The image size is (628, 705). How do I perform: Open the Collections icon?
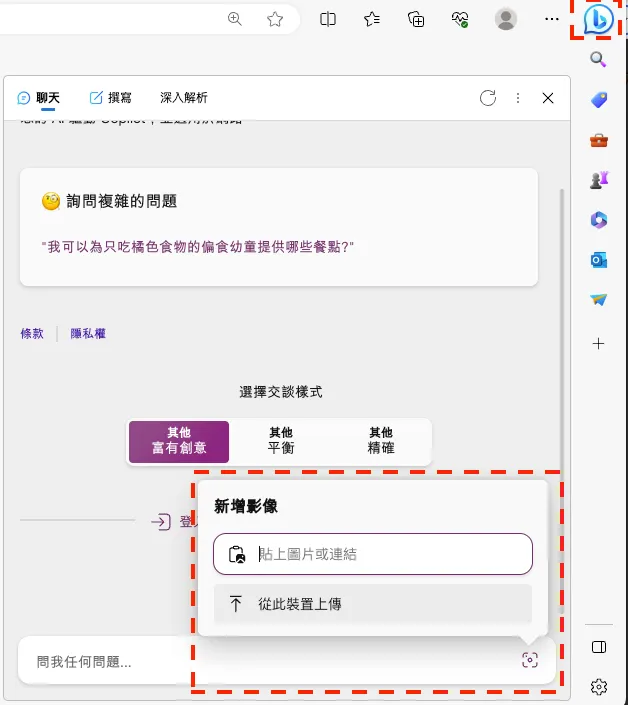tap(416, 19)
